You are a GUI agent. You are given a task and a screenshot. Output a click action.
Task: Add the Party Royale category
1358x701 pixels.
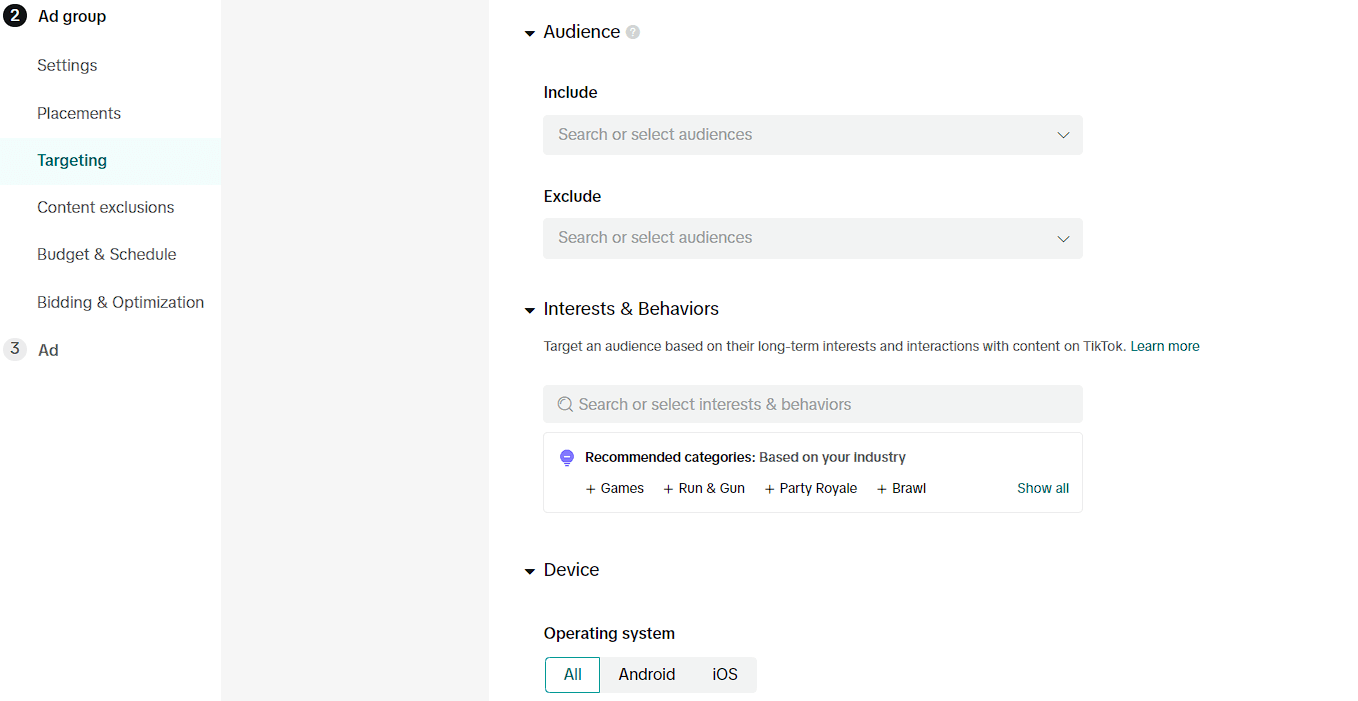coord(811,489)
